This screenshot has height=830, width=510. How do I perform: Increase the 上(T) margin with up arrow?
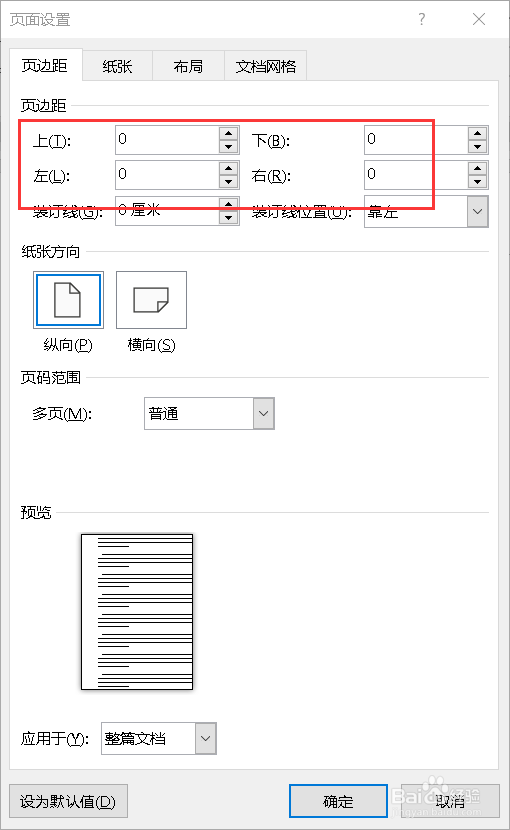[x=229, y=133]
